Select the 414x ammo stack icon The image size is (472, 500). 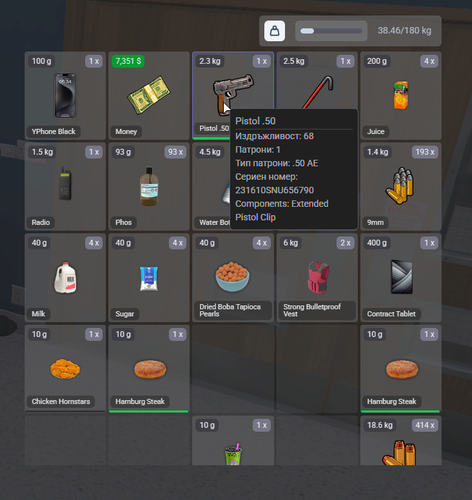tap(399, 453)
